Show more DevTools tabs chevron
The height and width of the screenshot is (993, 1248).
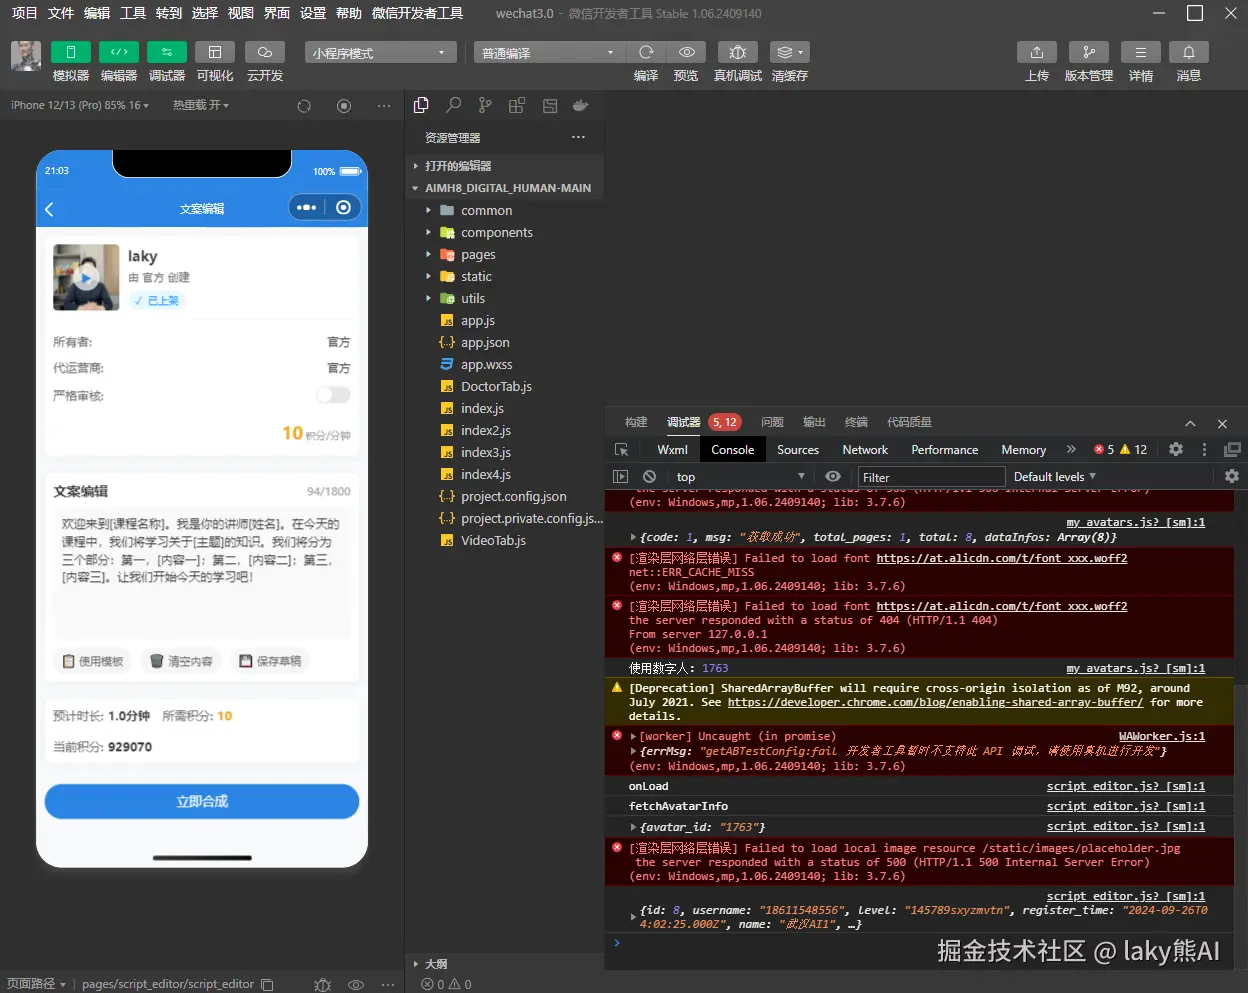pos(1071,450)
